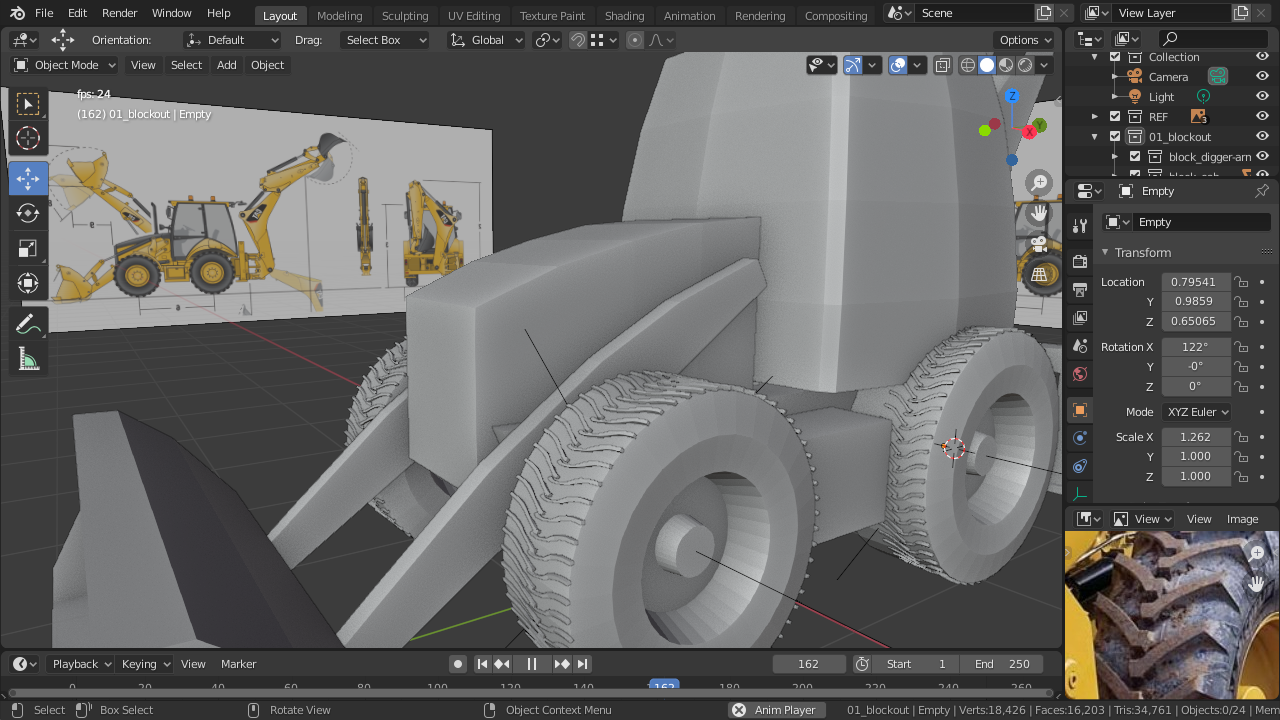Image resolution: width=1280 pixels, height=720 pixels.
Task: Pause animation playback
Action: pyautogui.click(x=532, y=664)
